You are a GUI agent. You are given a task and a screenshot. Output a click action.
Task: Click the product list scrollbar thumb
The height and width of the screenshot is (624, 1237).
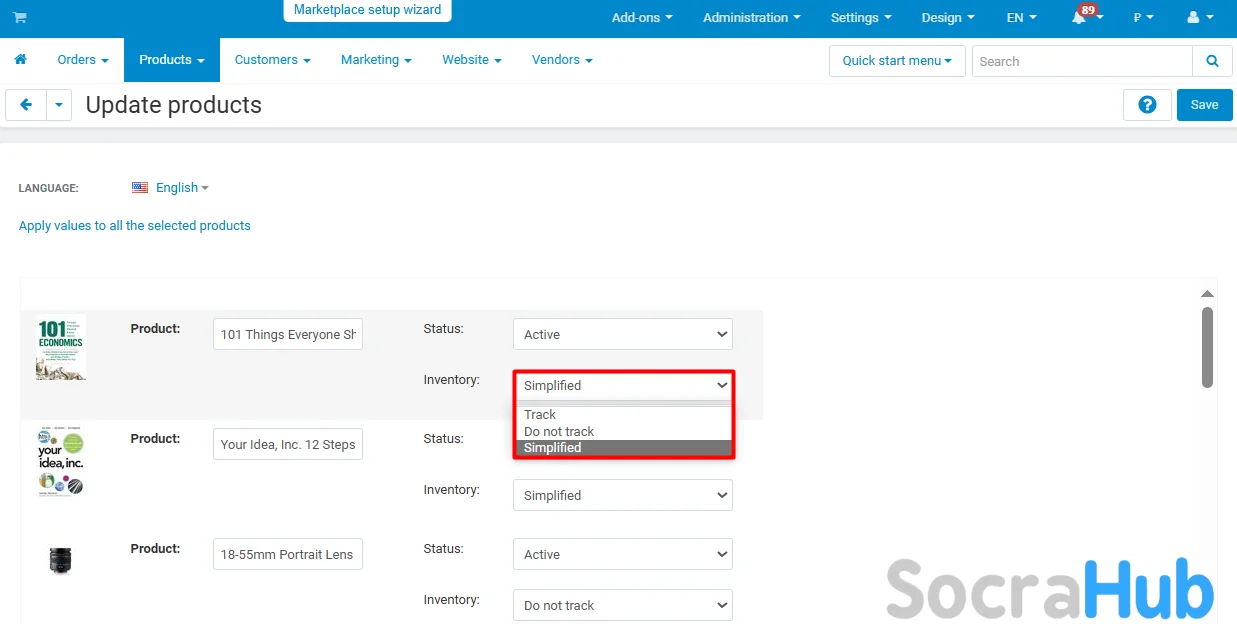(x=1207, y=346)
